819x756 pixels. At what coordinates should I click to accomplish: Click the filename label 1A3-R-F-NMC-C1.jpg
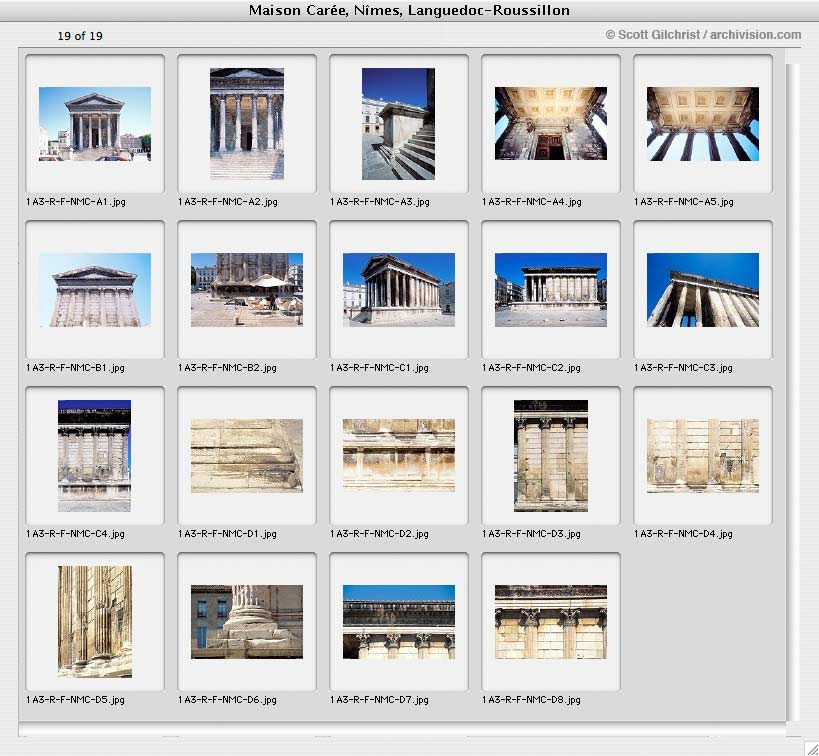click(x=379, y=368)
